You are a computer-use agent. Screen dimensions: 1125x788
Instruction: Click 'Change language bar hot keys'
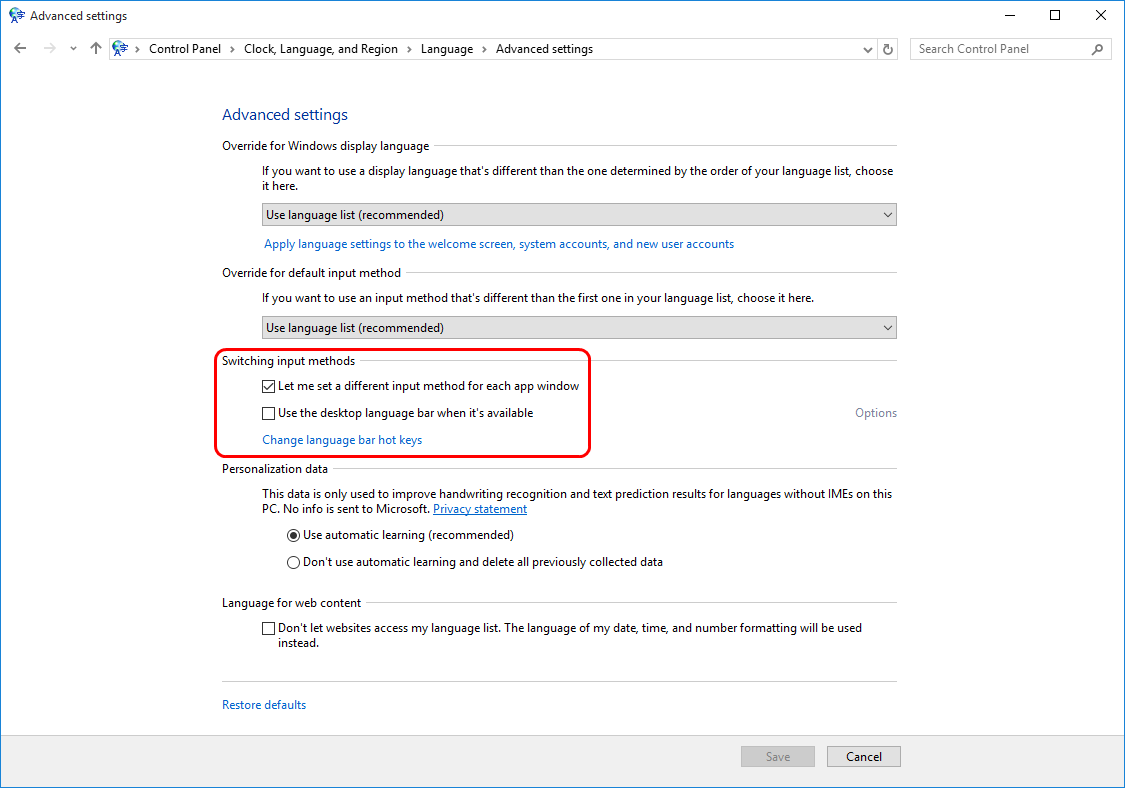tap(342, 439)
